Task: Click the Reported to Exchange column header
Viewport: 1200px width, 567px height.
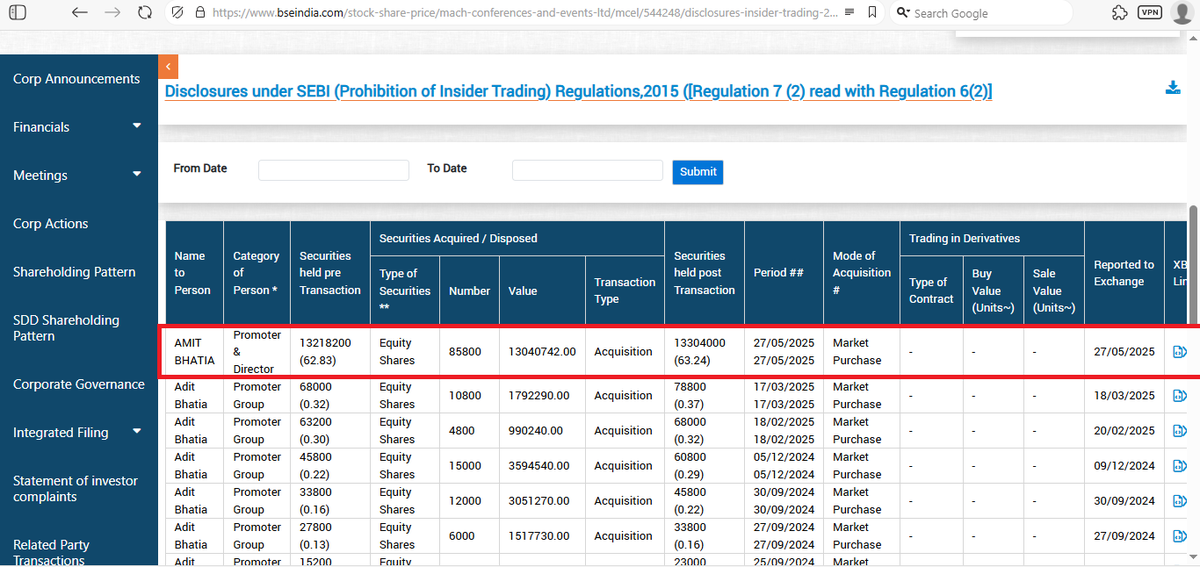Action: 1124,273
